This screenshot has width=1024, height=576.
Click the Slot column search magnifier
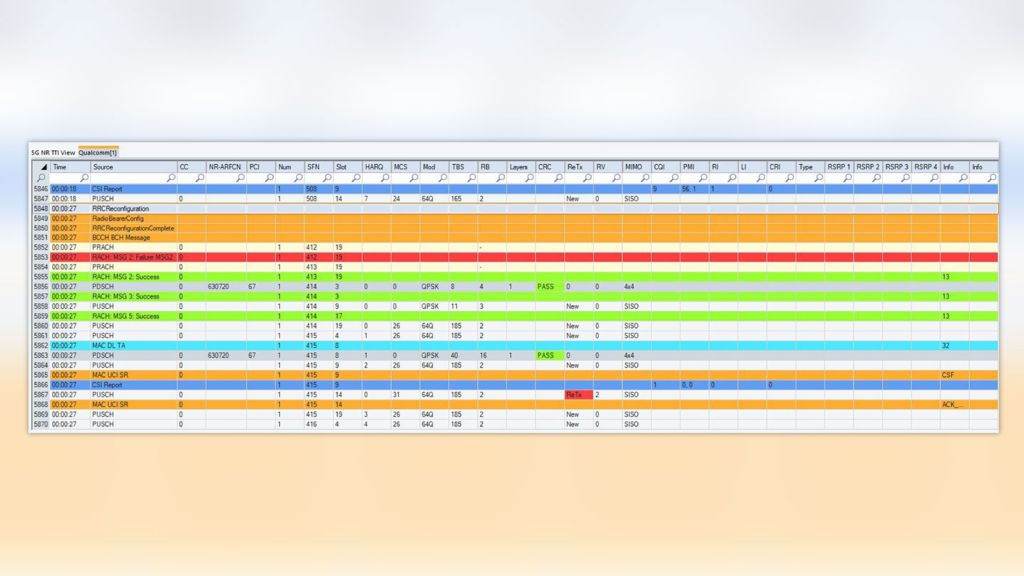[x=355, y=176]
